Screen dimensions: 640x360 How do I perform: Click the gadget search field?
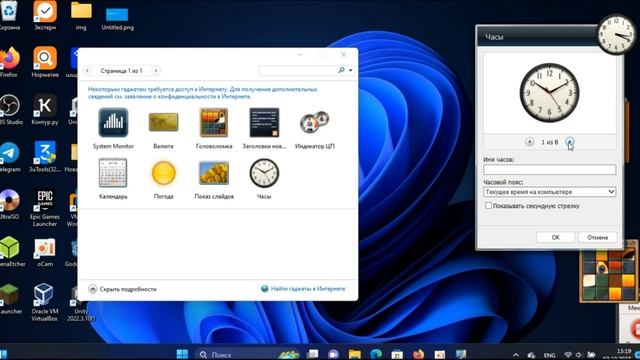(x=298, y=70)
